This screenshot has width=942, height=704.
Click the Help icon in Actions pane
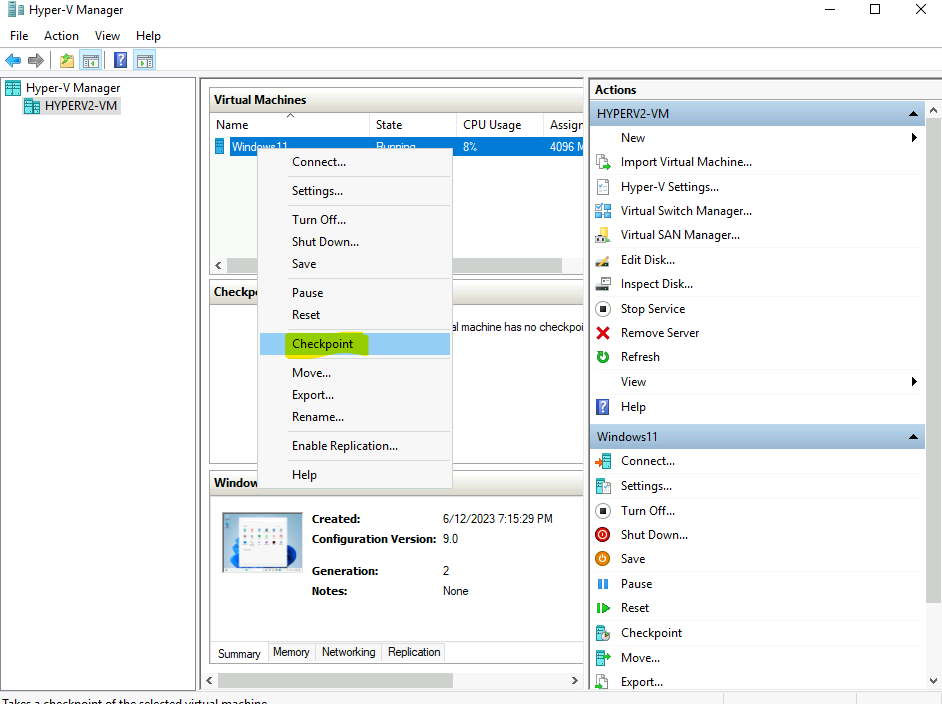click(603, 407)
